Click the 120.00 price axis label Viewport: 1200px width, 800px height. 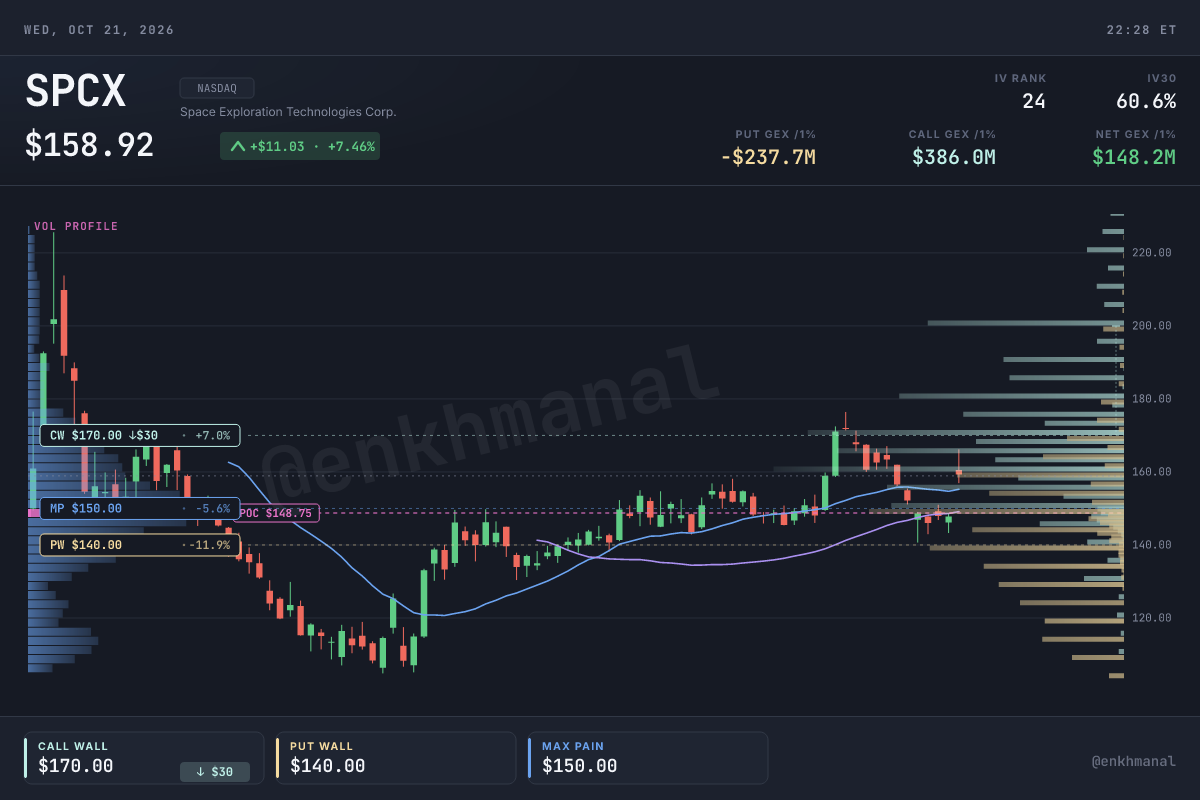1152,618
